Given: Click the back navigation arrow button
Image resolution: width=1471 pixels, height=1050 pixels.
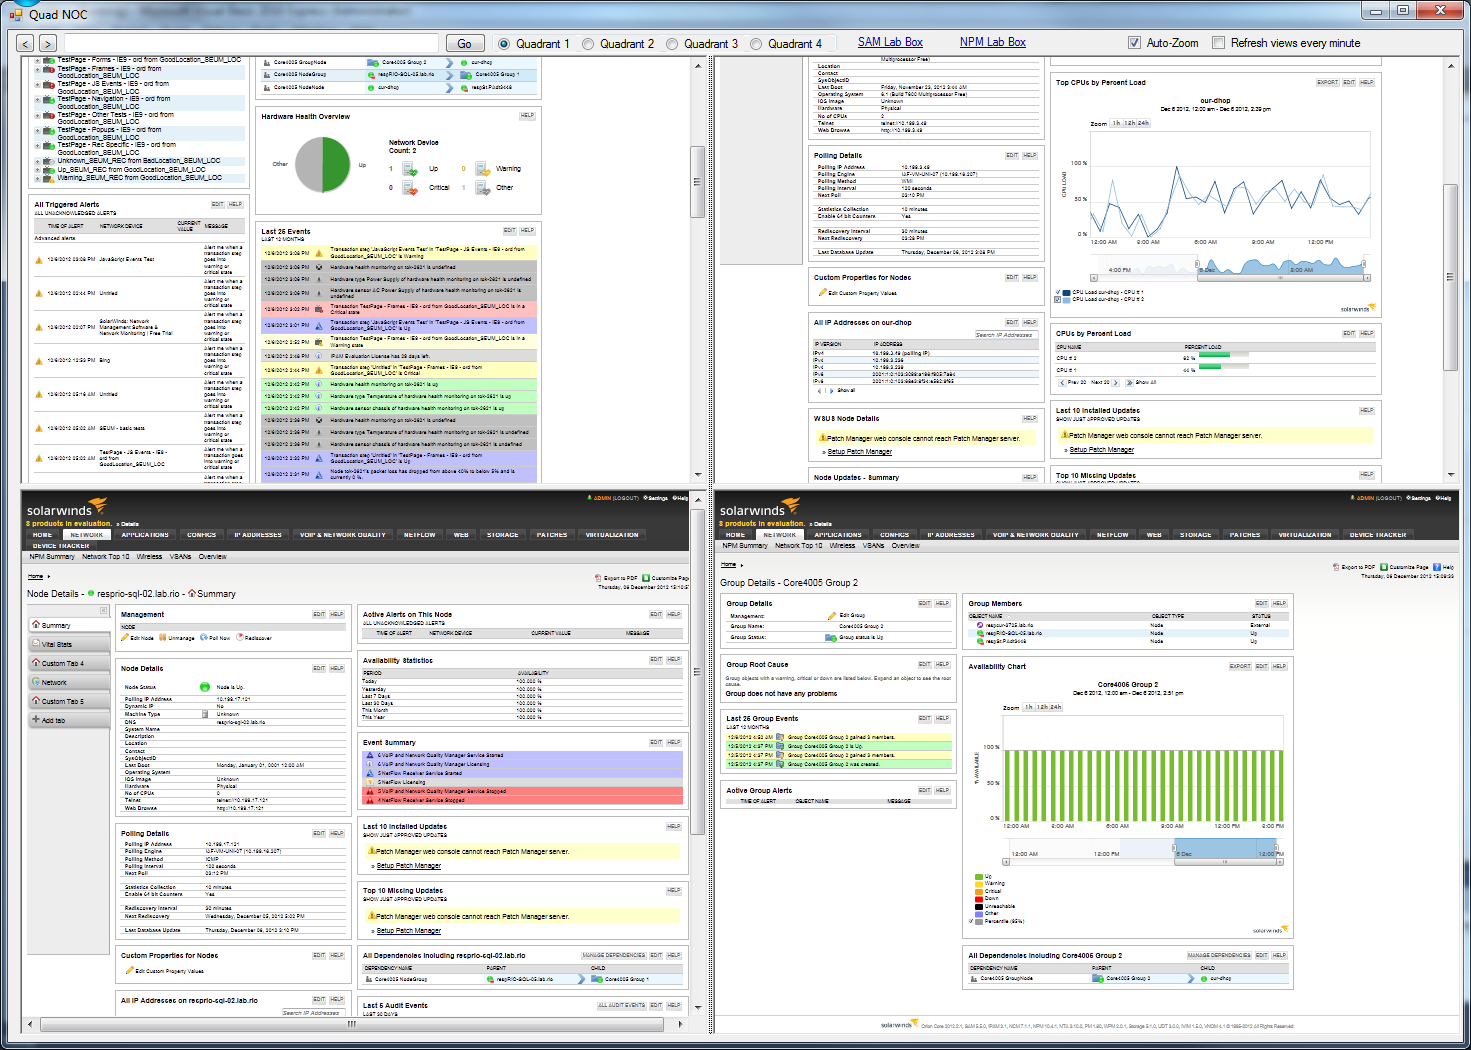Looking at the screenshot, I should (x=26, y=43).
